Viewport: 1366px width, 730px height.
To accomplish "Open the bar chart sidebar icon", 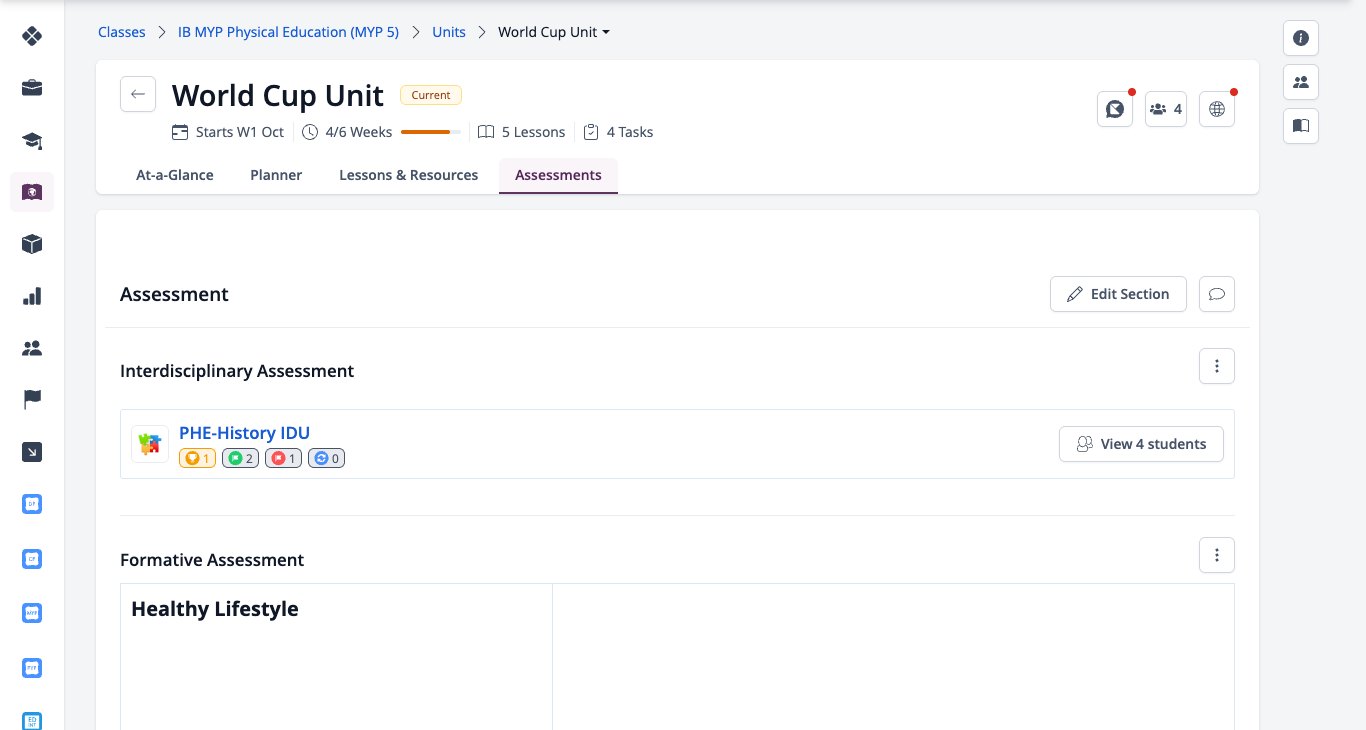I will [x=32, y=296].
